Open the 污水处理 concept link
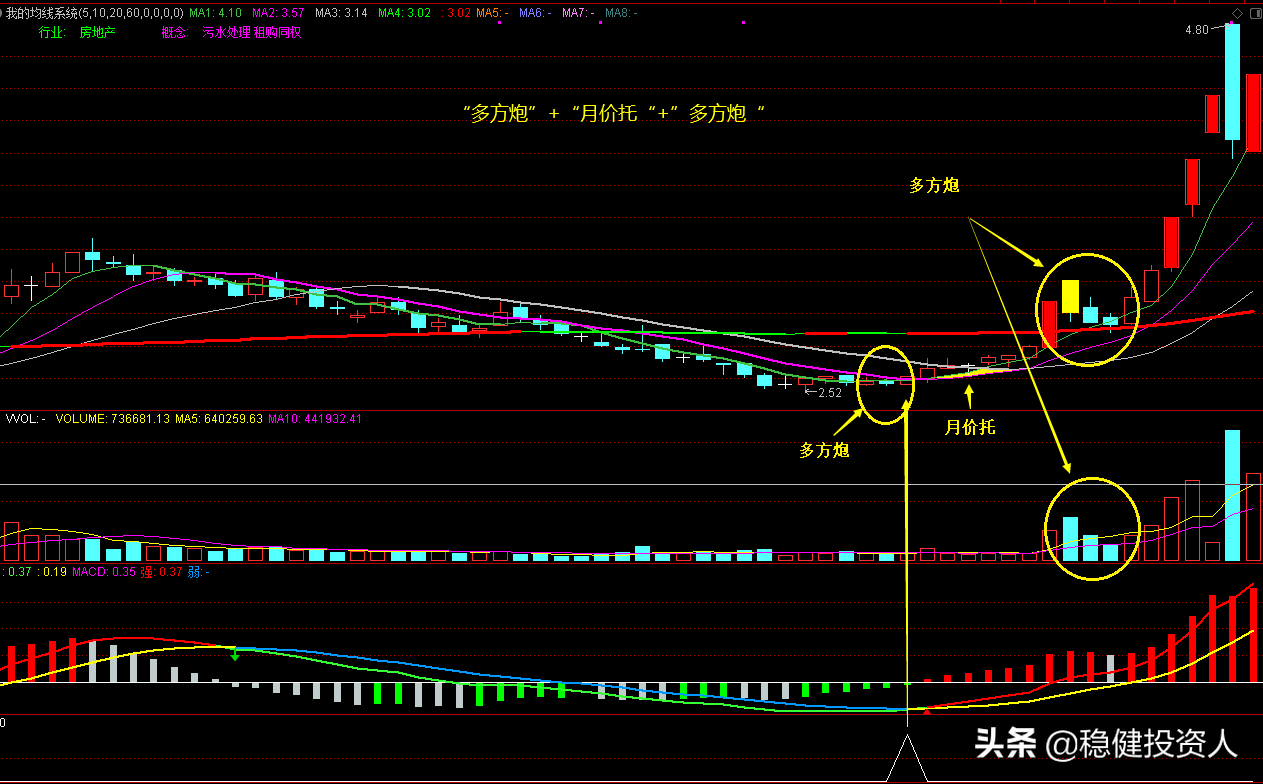Screen dimensions: 1263x784 click(226, 32)
